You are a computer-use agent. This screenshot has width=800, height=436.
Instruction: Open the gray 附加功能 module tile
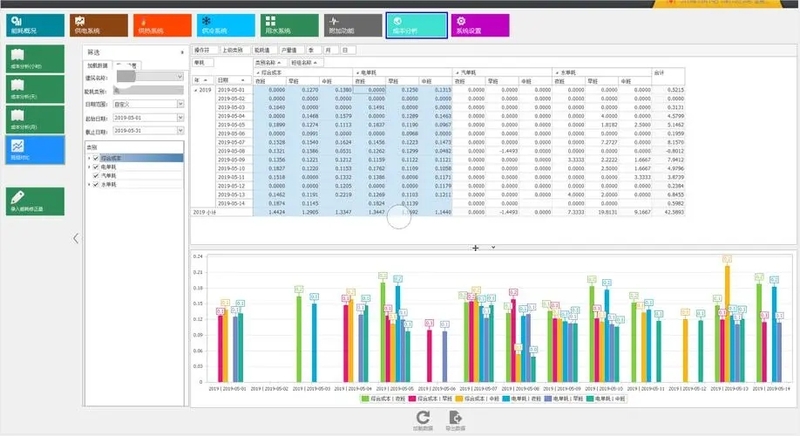pos(352,25)
